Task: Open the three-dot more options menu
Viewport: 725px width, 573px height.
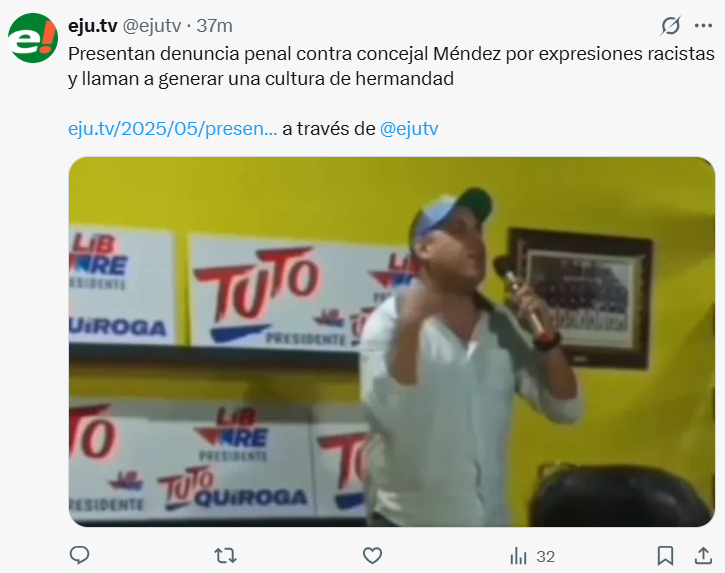Action: [x=703, y=26]
